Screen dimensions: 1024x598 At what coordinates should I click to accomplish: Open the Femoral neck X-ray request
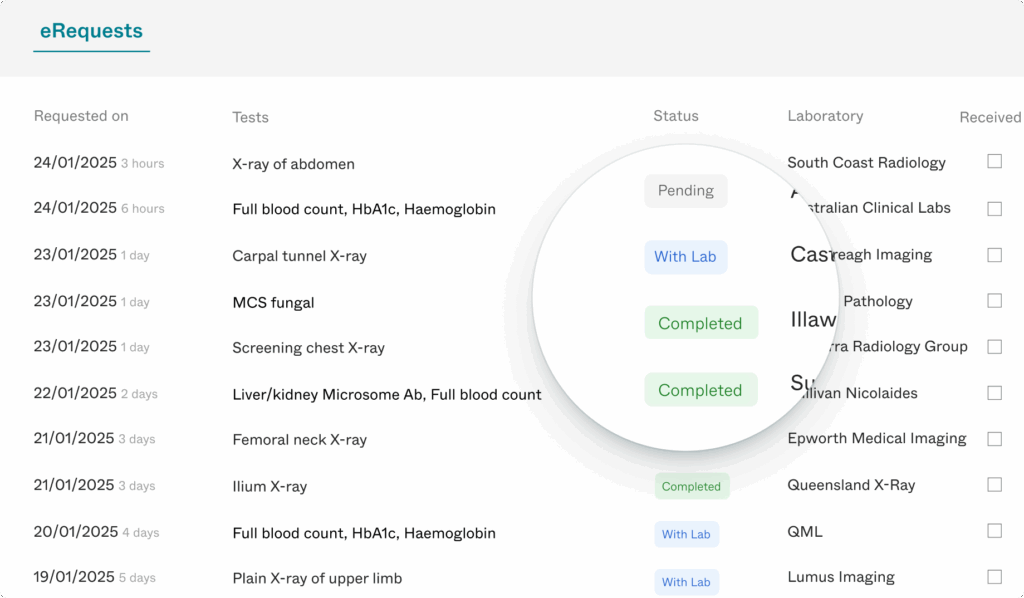tap(299, 440)
